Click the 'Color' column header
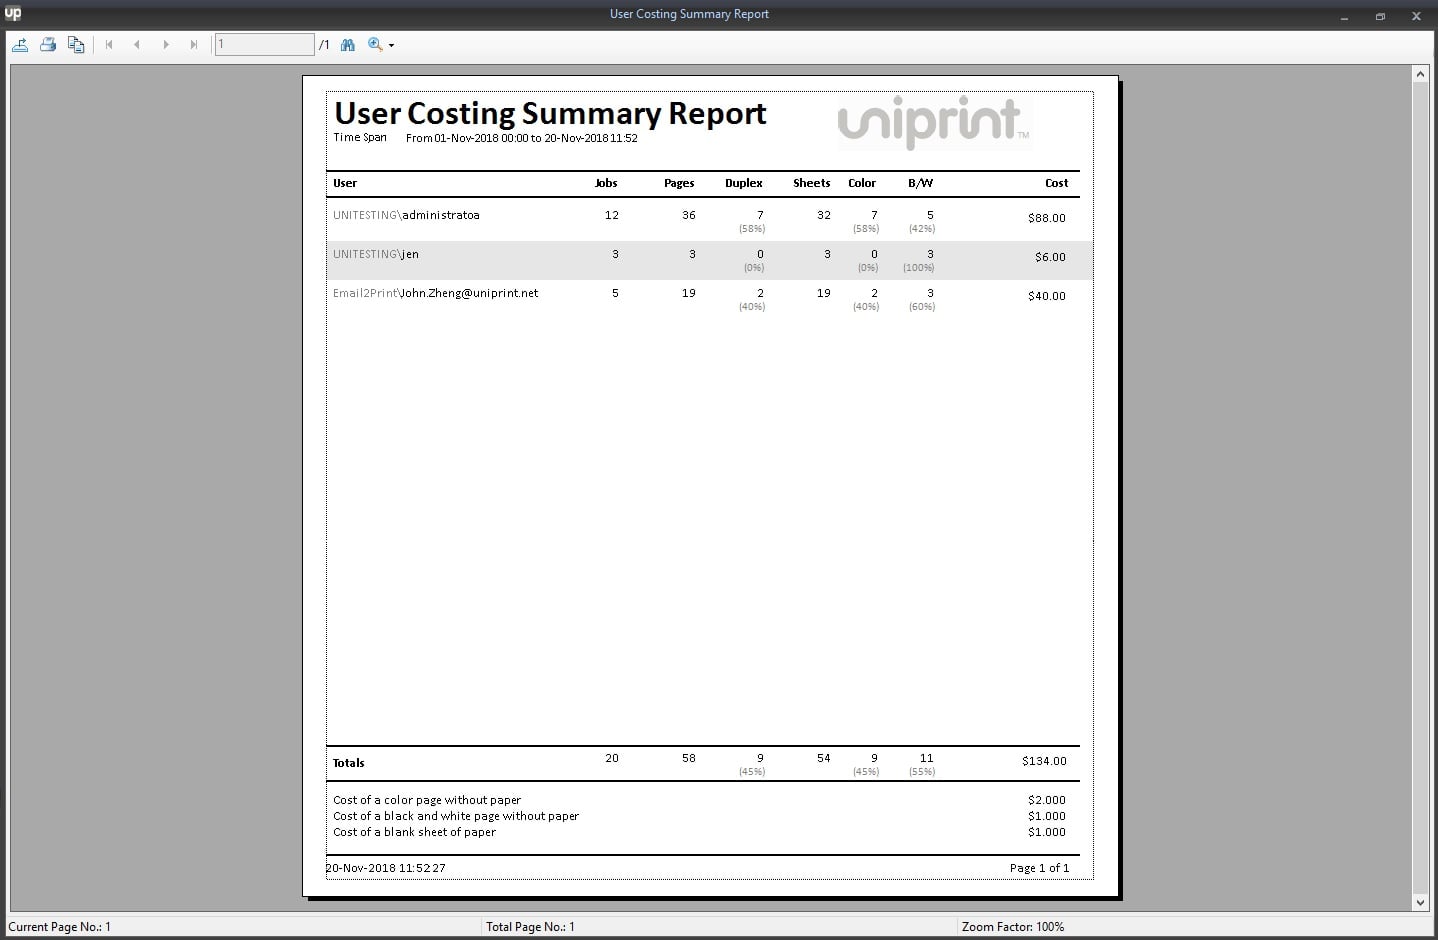This screenshot has height=940, width=1438. [x=862, y=183]
